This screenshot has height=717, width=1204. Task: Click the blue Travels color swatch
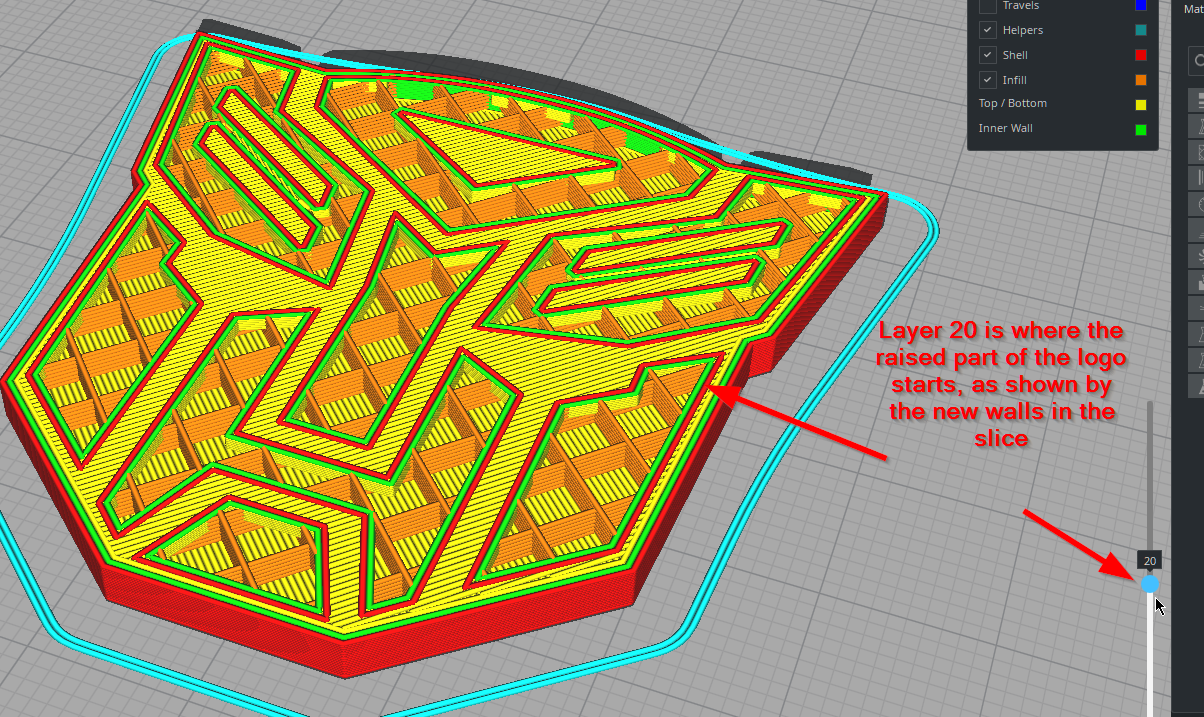[1141, 6]
